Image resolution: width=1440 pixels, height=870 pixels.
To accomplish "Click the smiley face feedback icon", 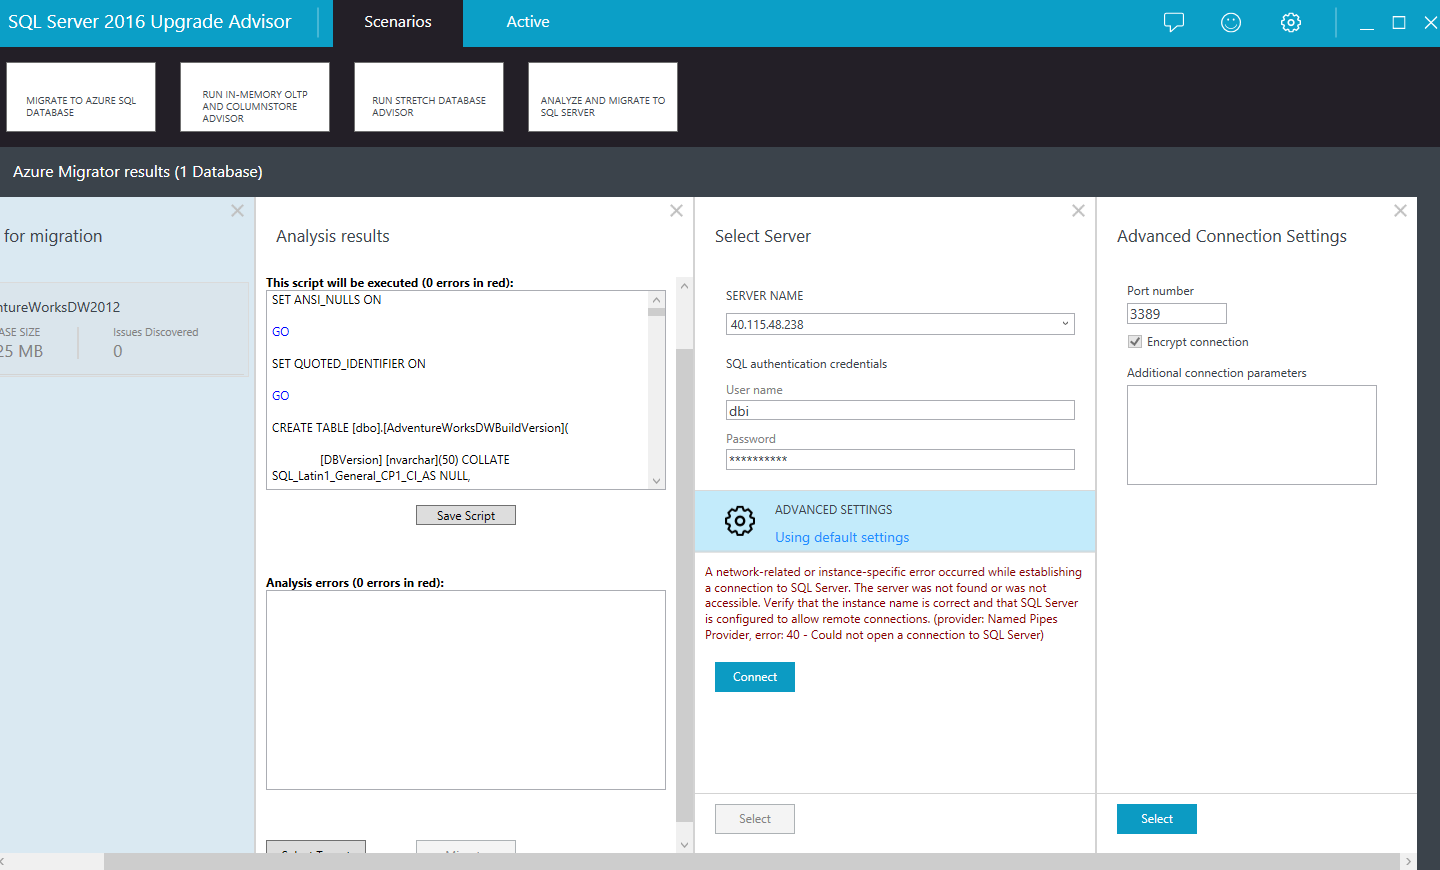I will tap(1231, 22).
